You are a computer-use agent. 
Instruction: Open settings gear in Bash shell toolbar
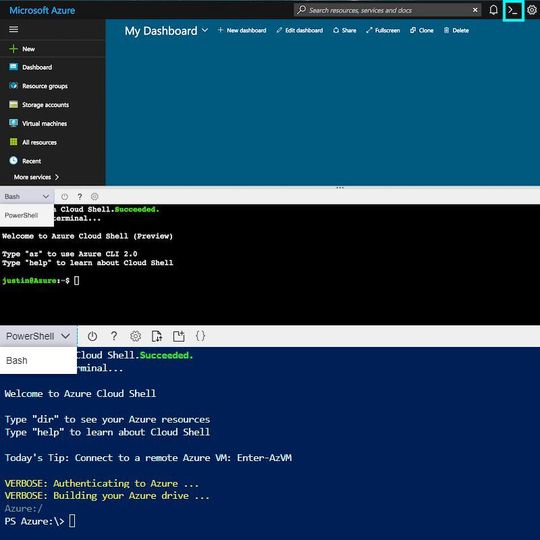pyautogui.click(x=94, y=196)
